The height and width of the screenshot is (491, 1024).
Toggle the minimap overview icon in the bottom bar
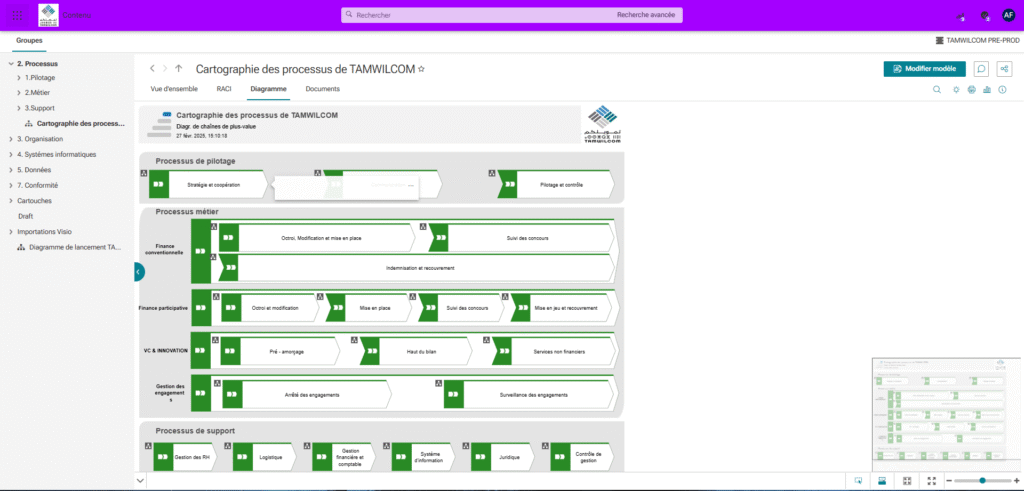pos(882,481)
